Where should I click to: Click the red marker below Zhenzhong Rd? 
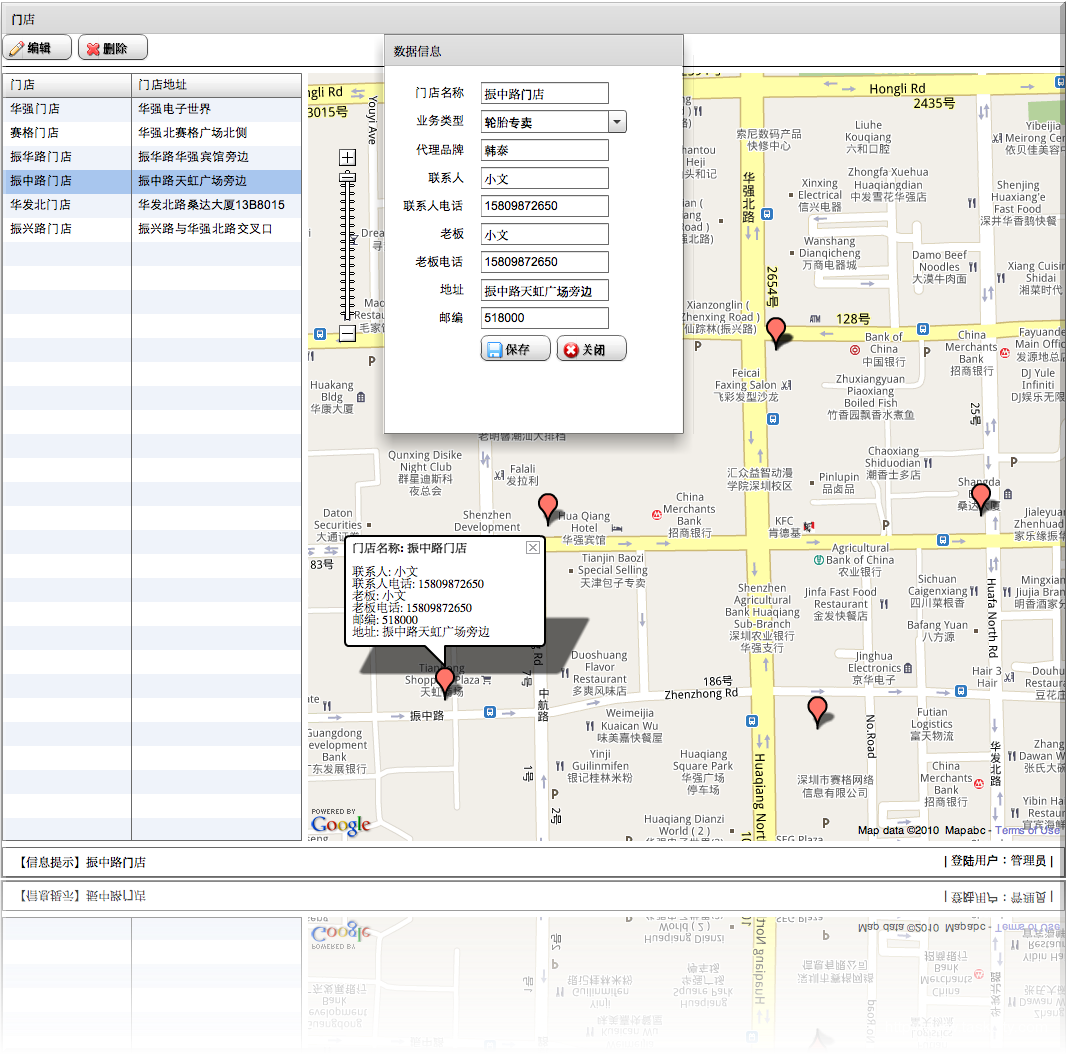(817, 712)
